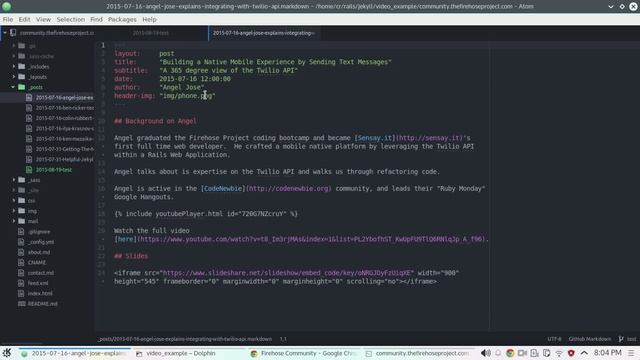Click GitHub Markdown grammar selector
Image resolution: width=640 pixels, height=360 pixels.
(x=590, y=339)
